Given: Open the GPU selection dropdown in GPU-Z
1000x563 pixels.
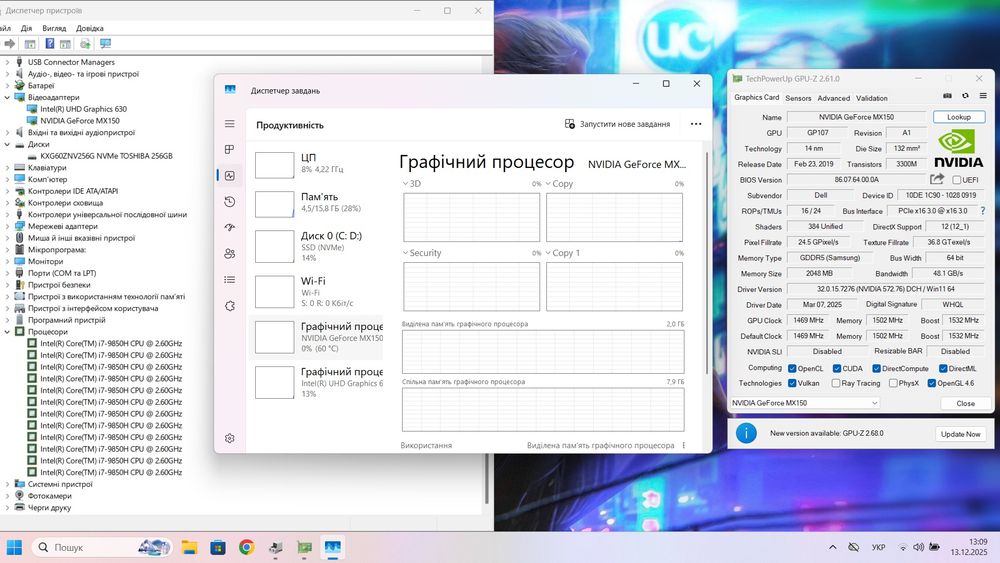Looking at the screenshot, I should (x=805, y=403).
